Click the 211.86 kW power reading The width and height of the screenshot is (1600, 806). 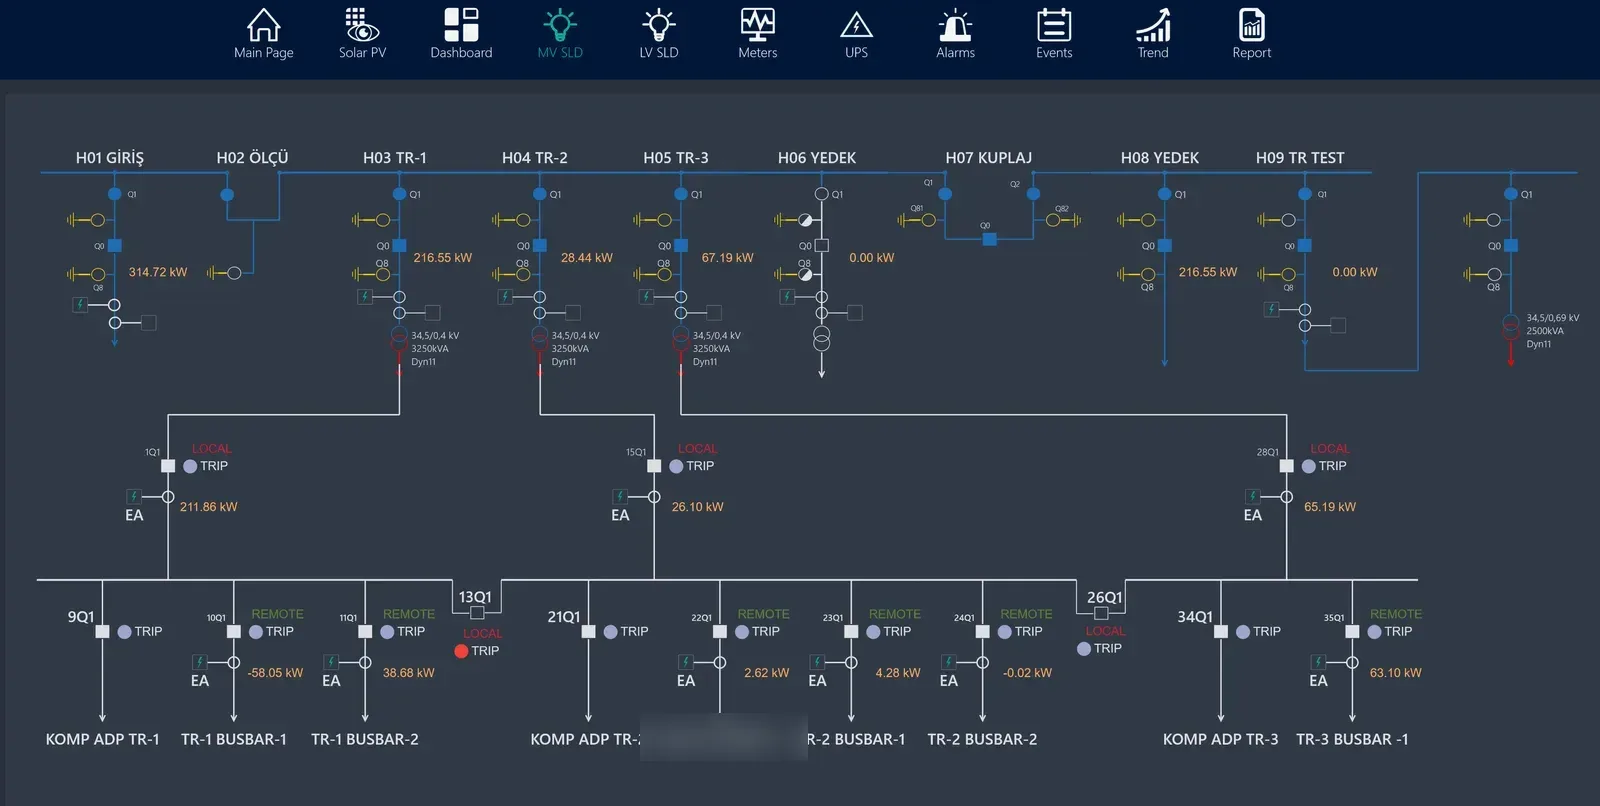coord(208,507)
